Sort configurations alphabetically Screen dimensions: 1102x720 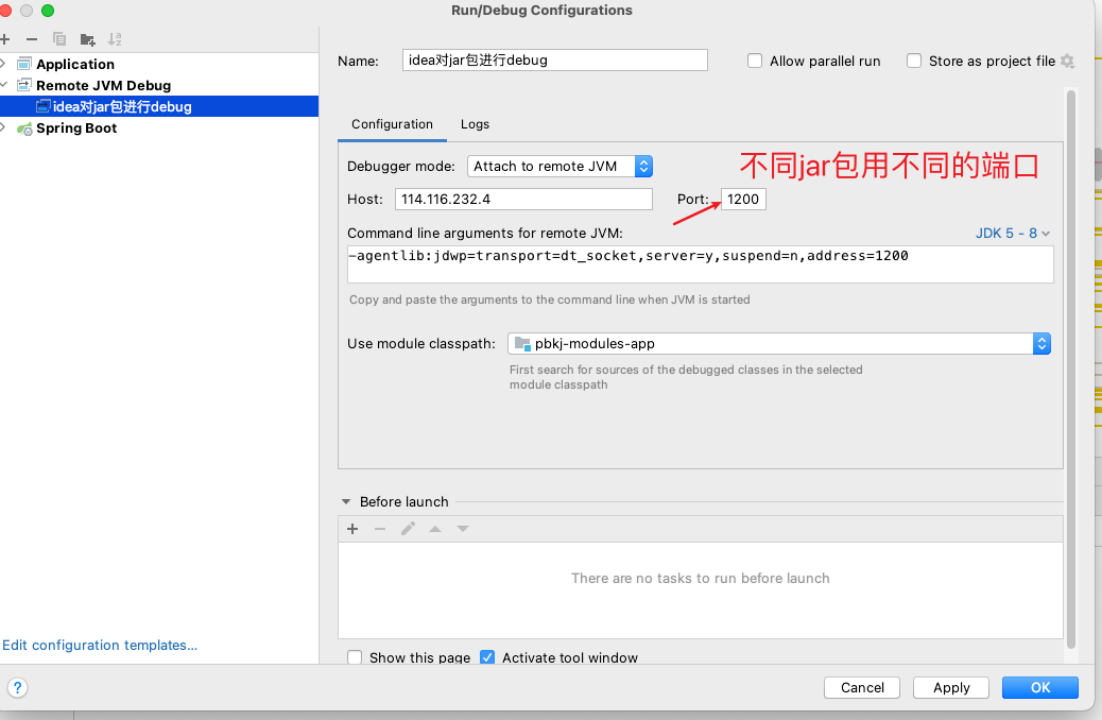pos(114,38)
